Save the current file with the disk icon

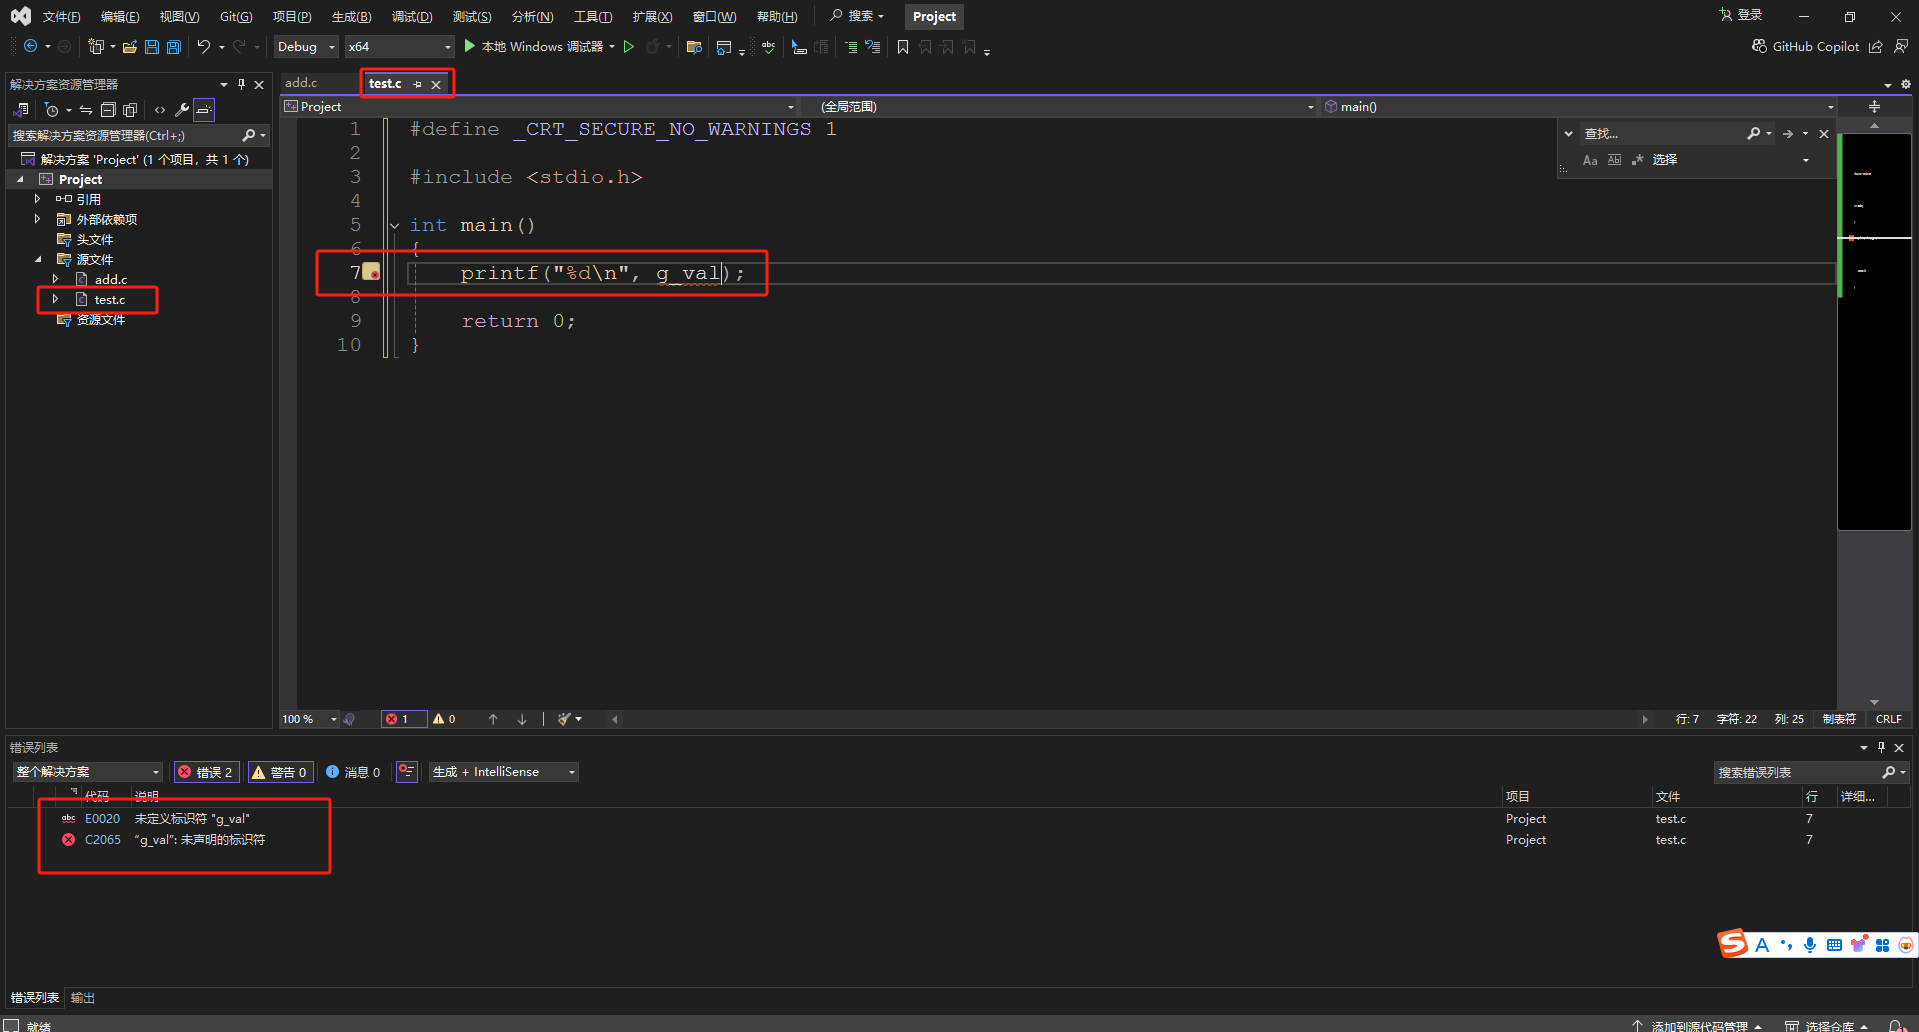point(152,46)
